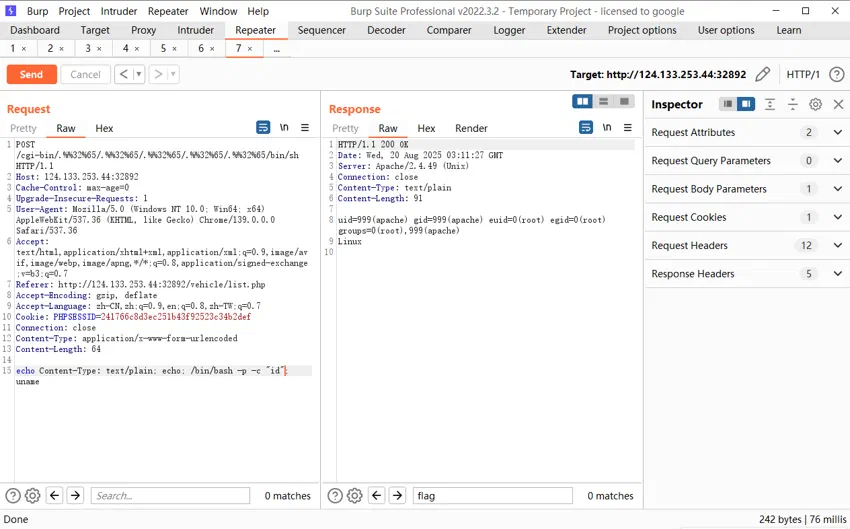Select side-by-side request/response layout

[x=582, y=101]
